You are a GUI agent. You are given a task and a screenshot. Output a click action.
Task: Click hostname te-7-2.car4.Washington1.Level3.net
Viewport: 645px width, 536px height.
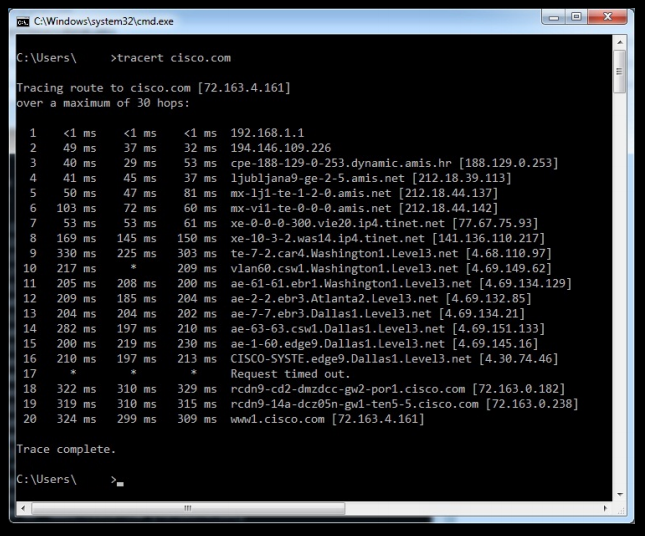click(344, 253)
